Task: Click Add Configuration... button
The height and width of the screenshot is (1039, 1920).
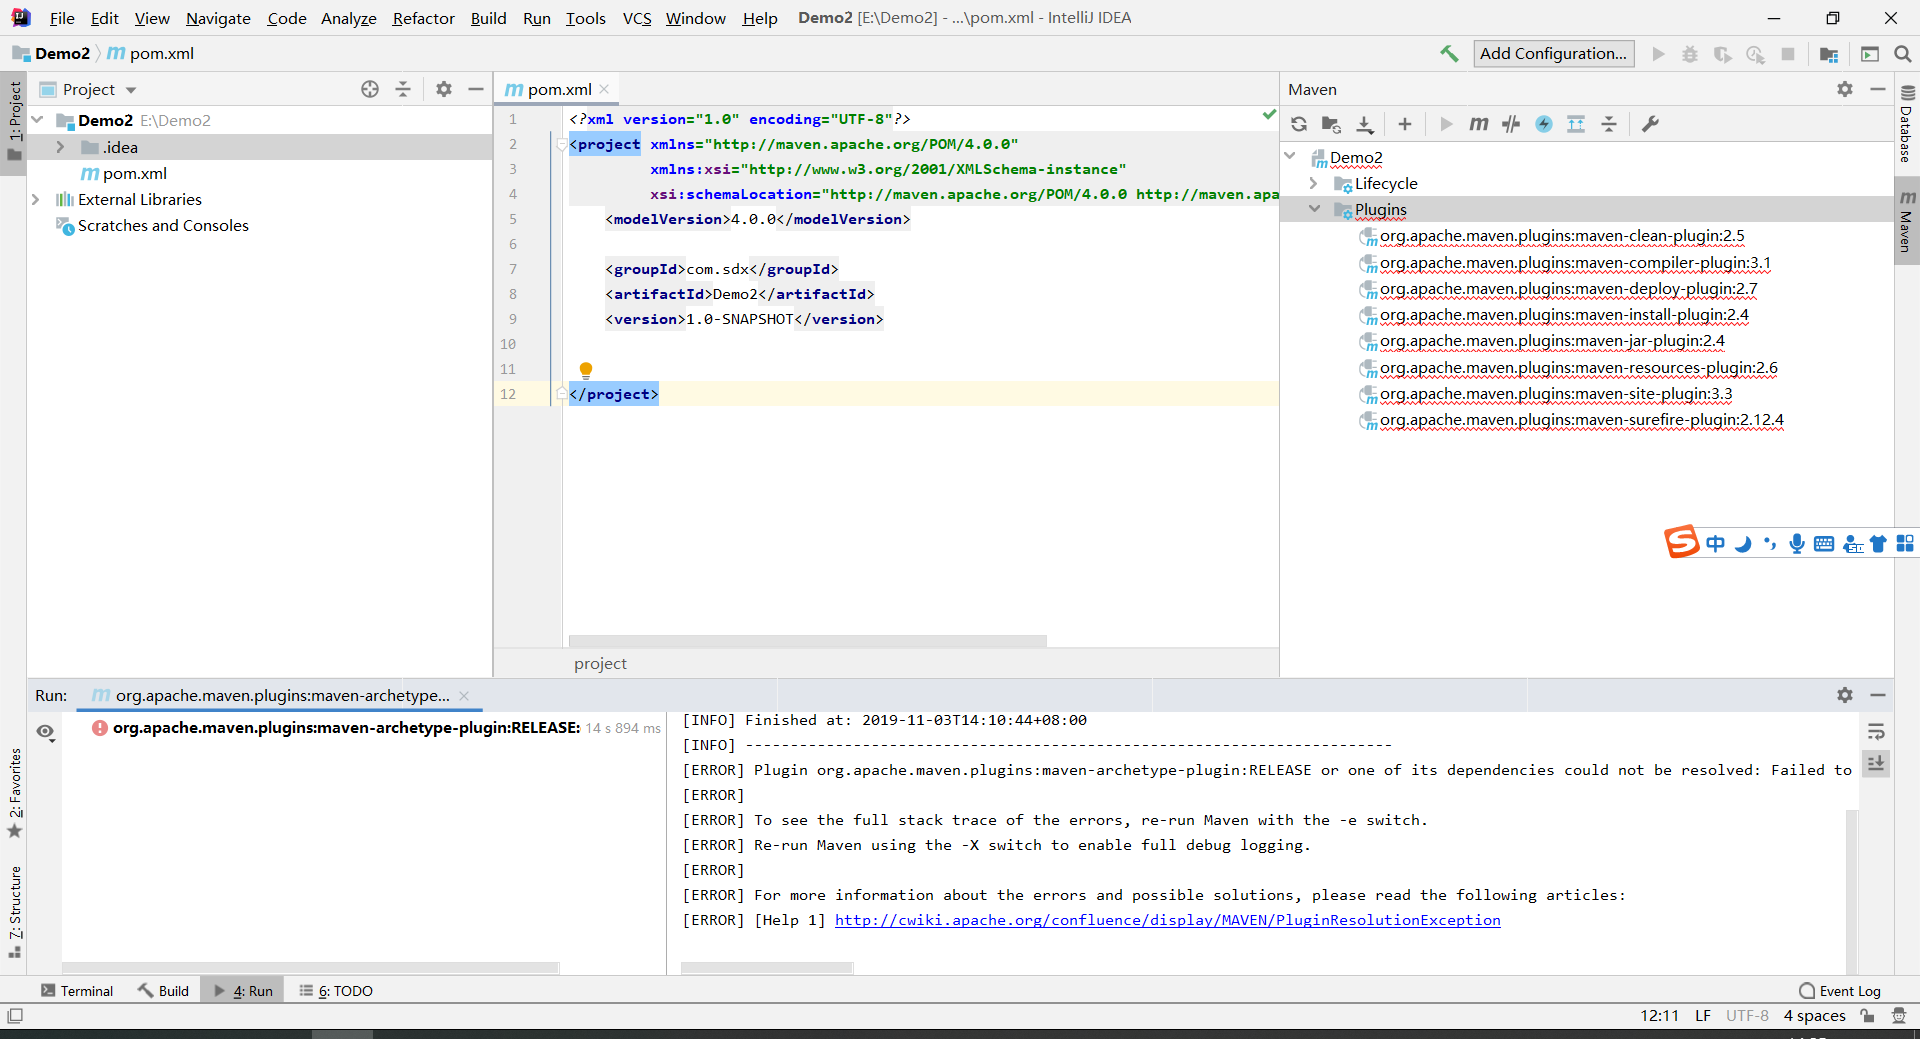Action: (x=1553, y=54)
